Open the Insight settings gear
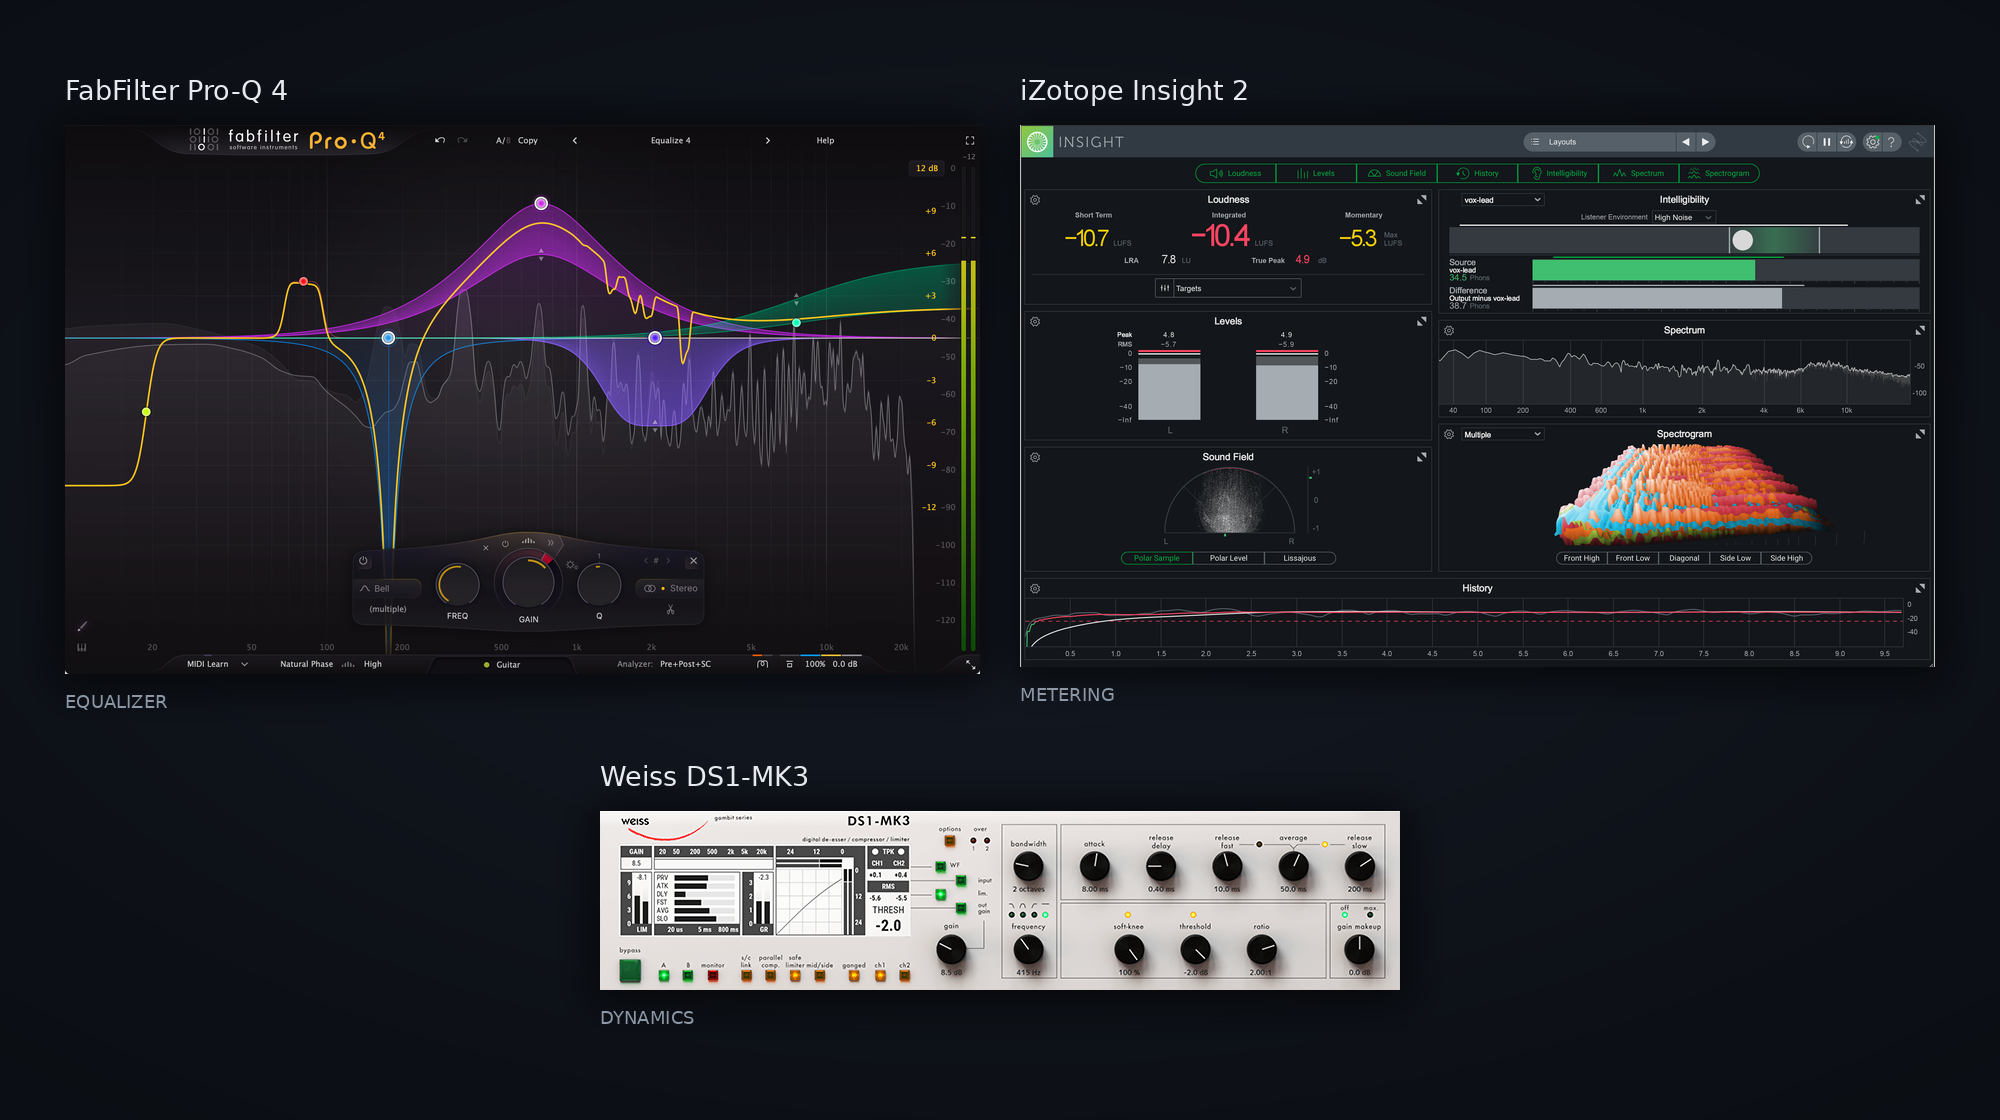This screenshot has width=2000, height=1120. (1873, 142)
